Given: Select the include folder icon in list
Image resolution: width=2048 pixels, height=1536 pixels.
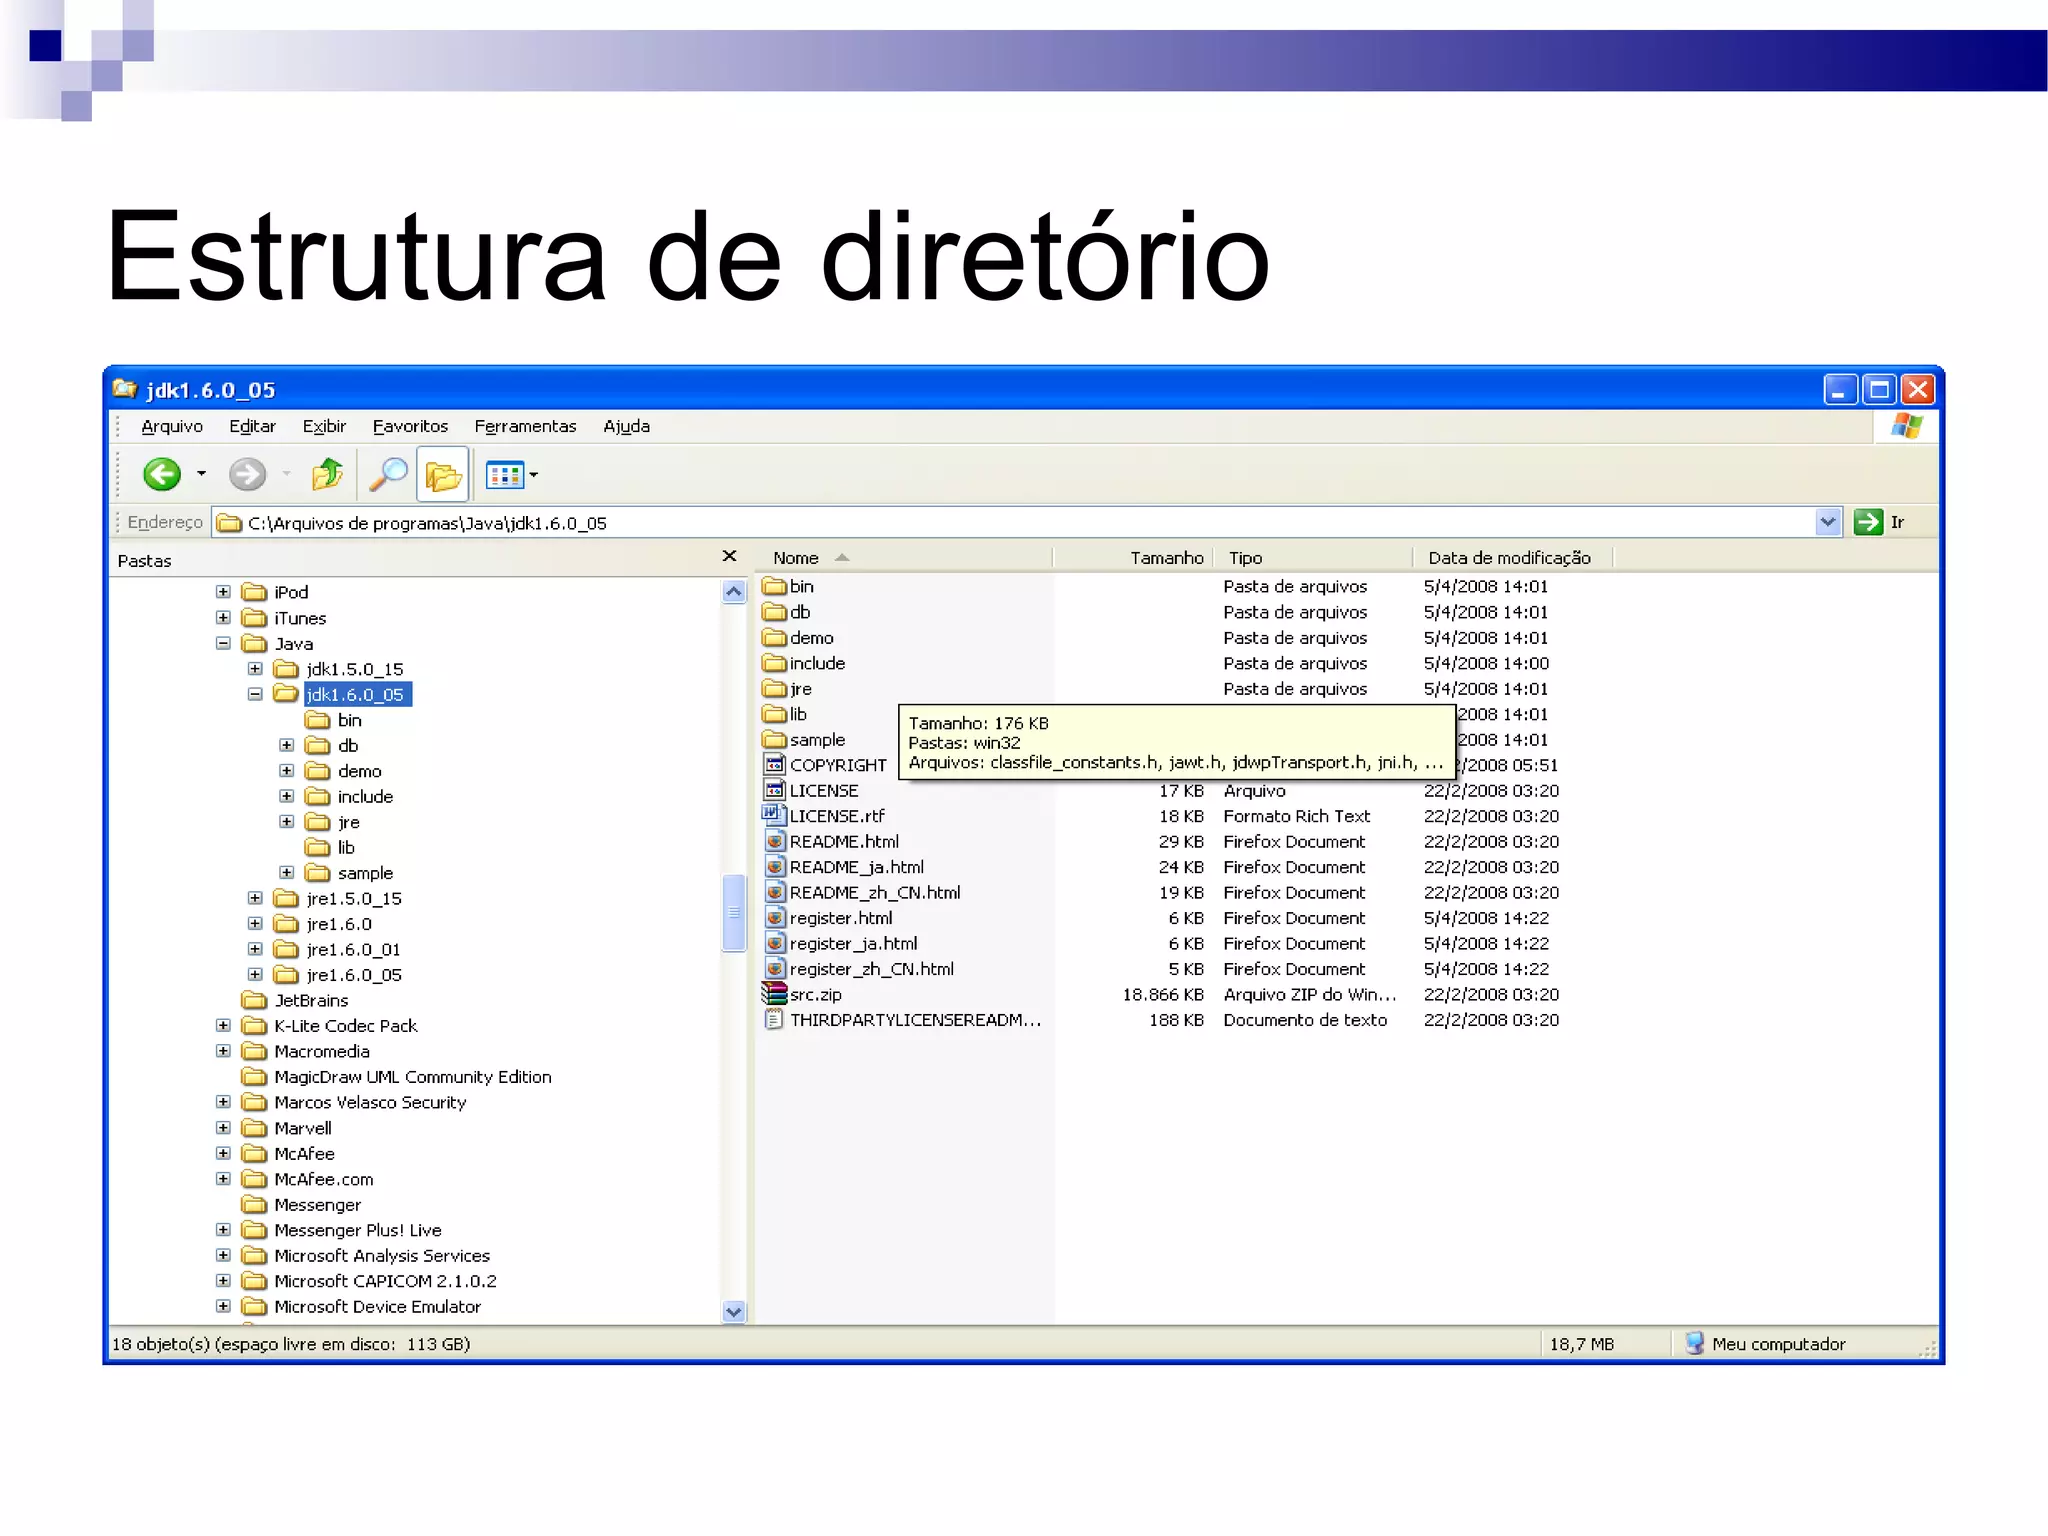Looking at the screenshot, I should click(774, 663).
